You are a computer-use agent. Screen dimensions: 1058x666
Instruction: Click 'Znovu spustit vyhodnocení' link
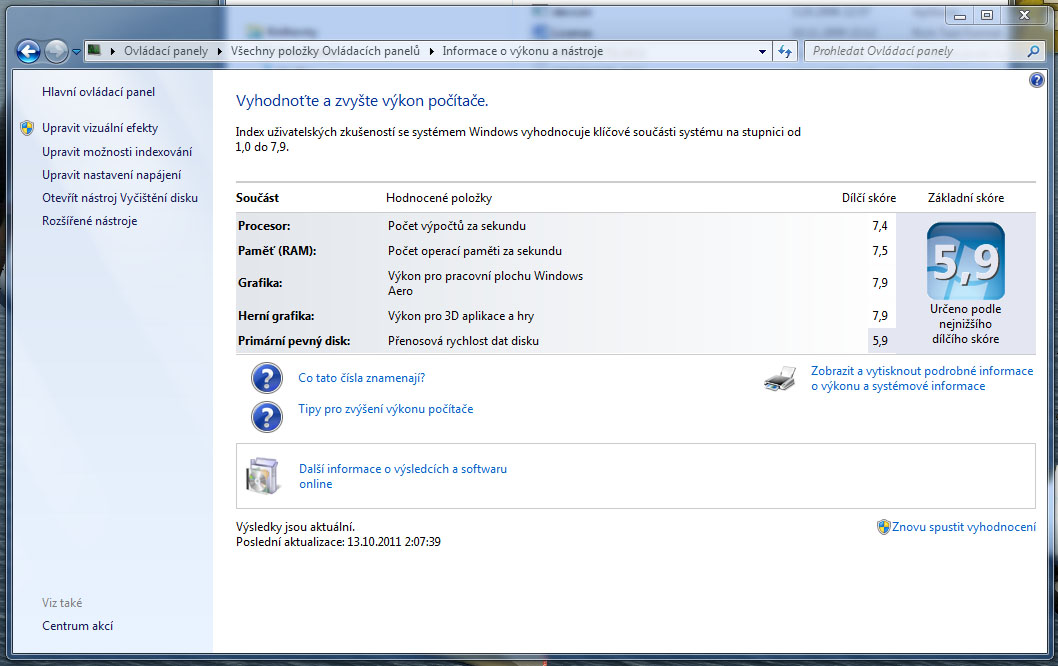click(964, 527)
